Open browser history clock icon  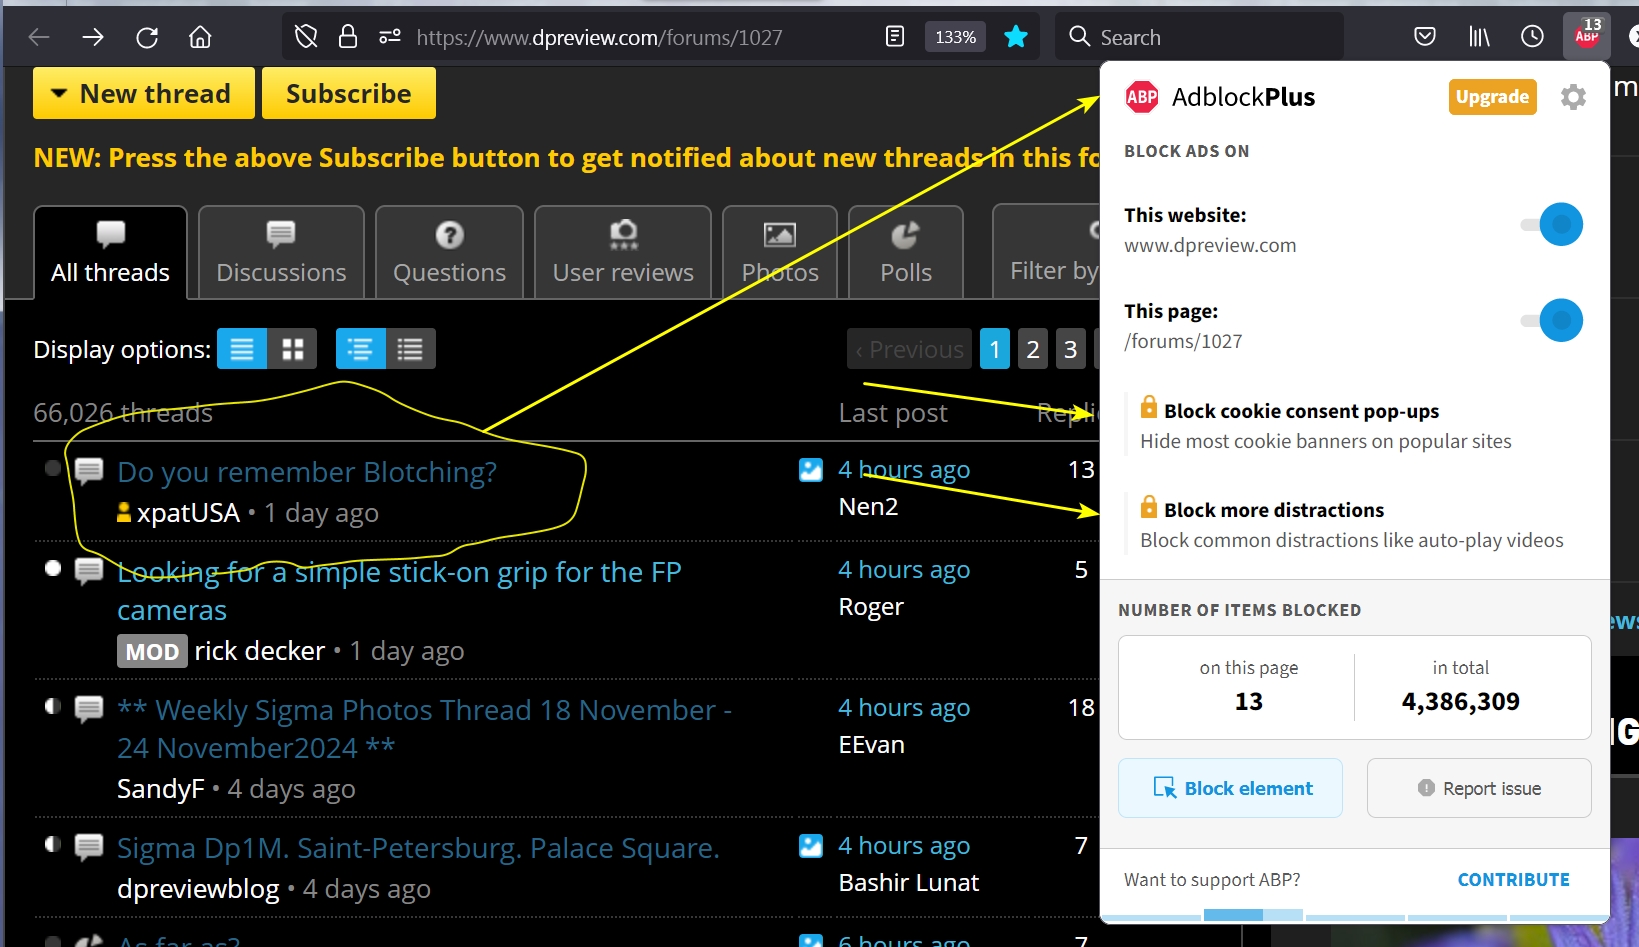point(1532,37)
